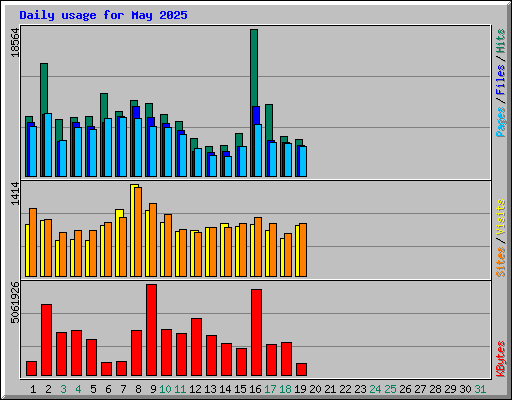Screen dimensions: 512x400
Task: Click the red KBytes bar for day 16
Action: [256, 332]
